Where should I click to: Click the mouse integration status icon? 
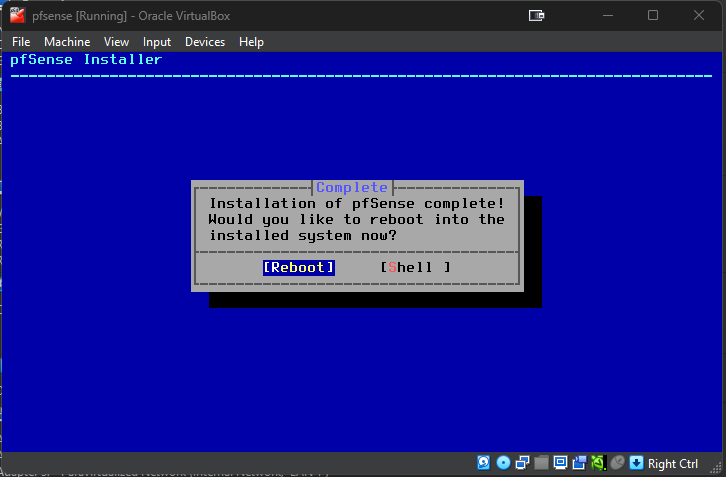point(617,463)
